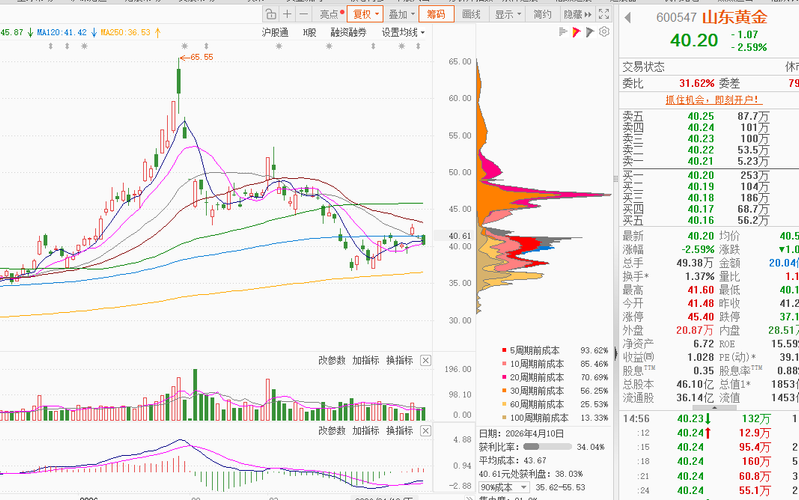Click the unlock padlock icon in toolbar
The width and height of the screenshot is (799, 500).
271,14
